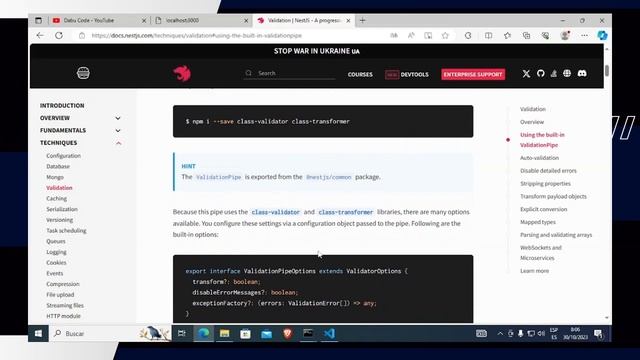Select the Validation NestJS tab
Image resolution: width=640 pixels, height=360 pixels.
pos(304,20)
